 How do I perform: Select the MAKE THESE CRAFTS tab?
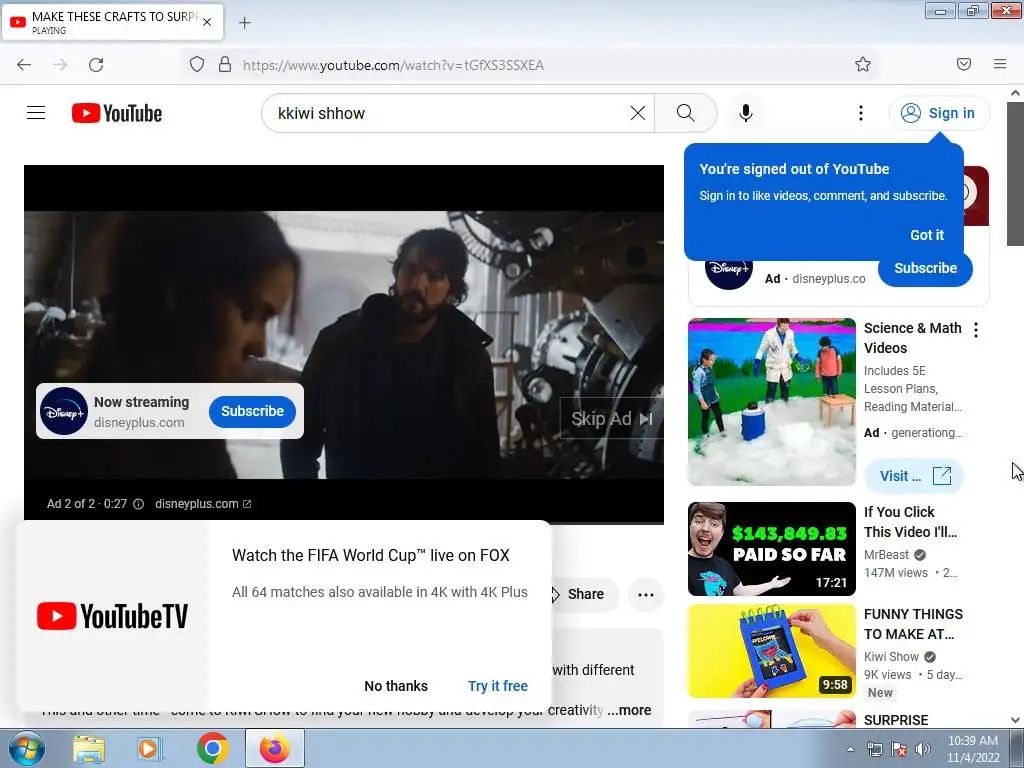pos(112,22)
